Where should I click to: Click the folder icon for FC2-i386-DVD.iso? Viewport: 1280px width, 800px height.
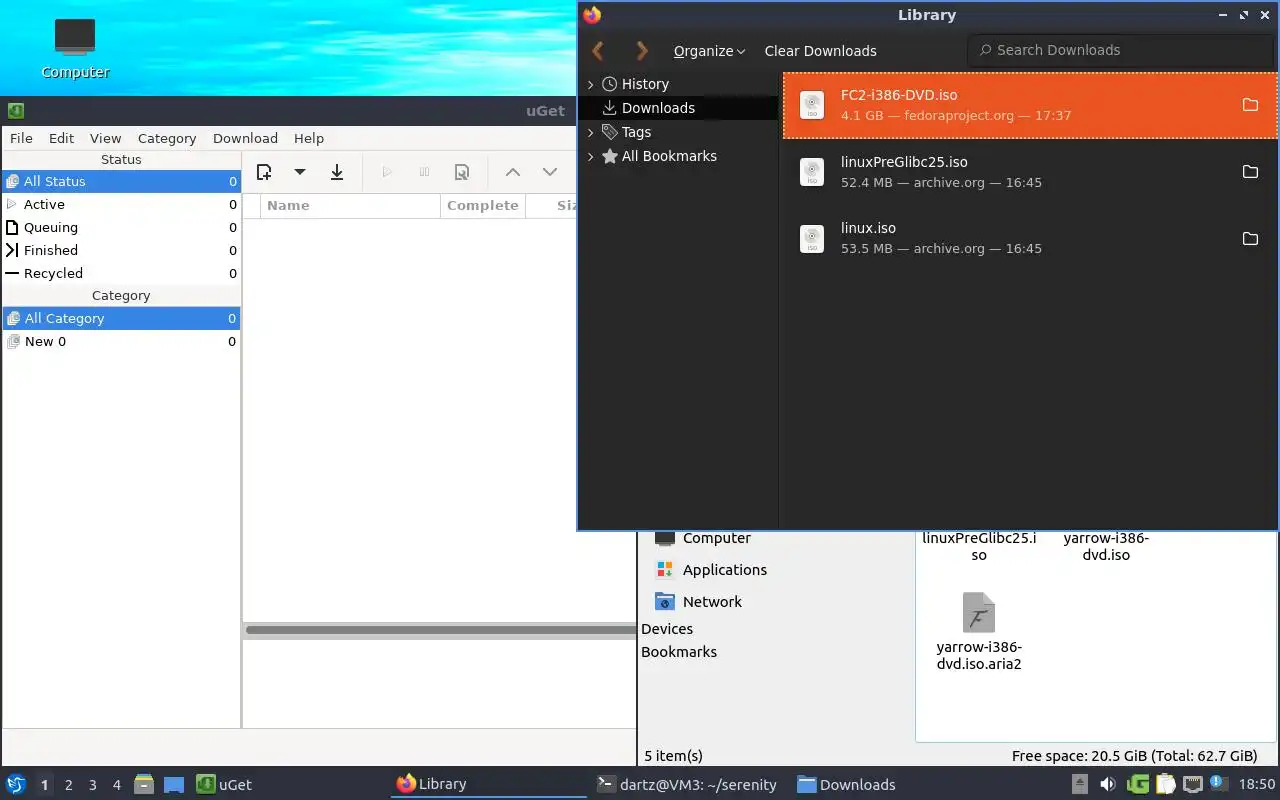pos(1250,105)
